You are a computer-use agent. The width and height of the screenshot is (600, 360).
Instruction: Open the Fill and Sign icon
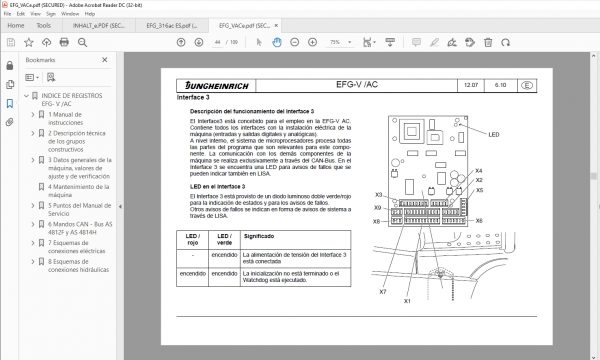452,42
